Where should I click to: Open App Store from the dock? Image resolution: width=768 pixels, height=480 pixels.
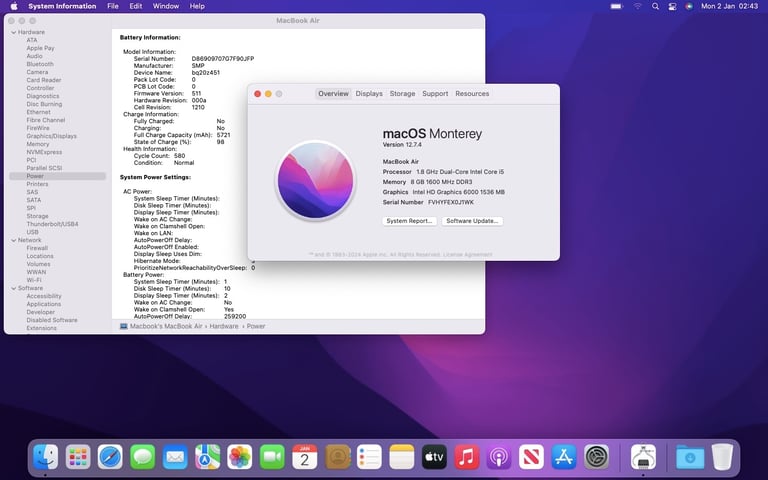click(564, 457)
